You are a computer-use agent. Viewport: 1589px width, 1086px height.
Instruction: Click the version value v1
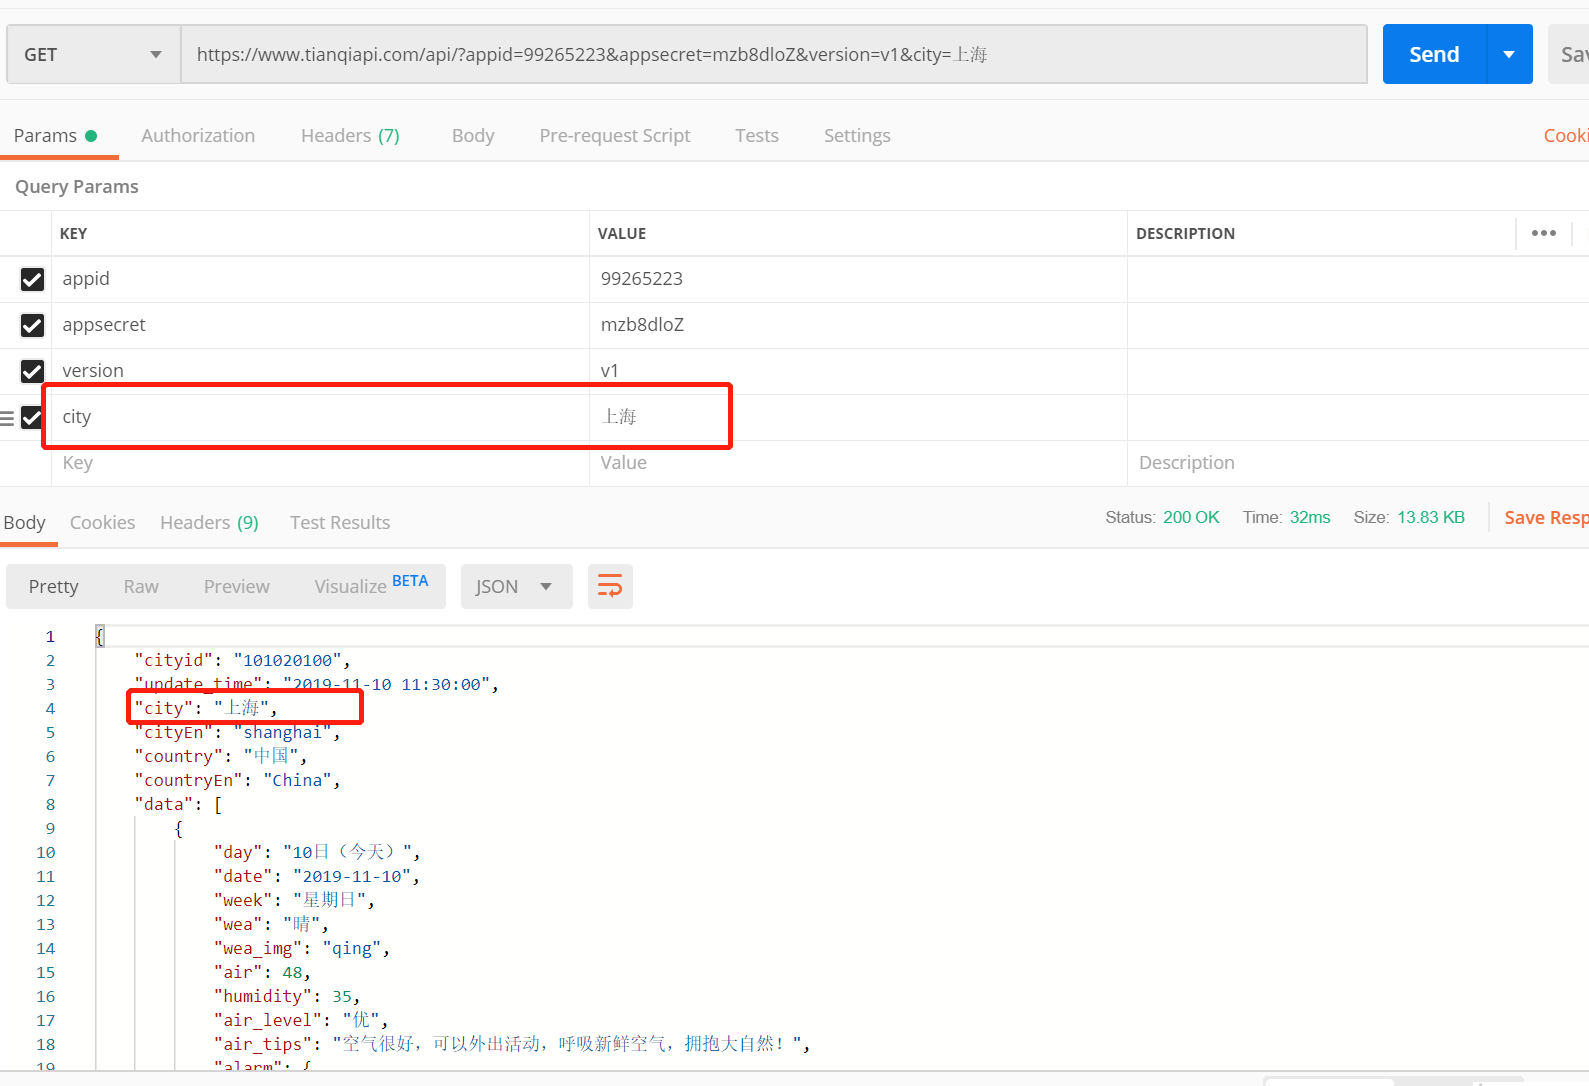[858, 371]
